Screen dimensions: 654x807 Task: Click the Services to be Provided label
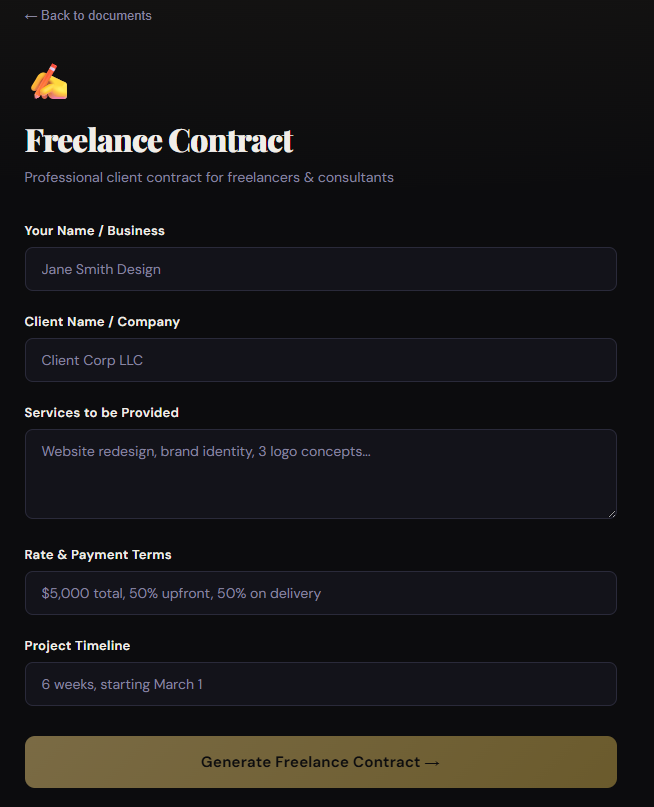(101, 412)
